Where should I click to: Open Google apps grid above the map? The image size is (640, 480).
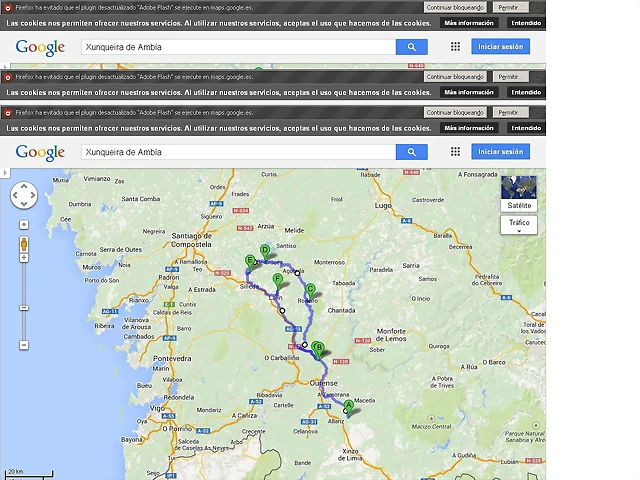(x=456, y=152)
